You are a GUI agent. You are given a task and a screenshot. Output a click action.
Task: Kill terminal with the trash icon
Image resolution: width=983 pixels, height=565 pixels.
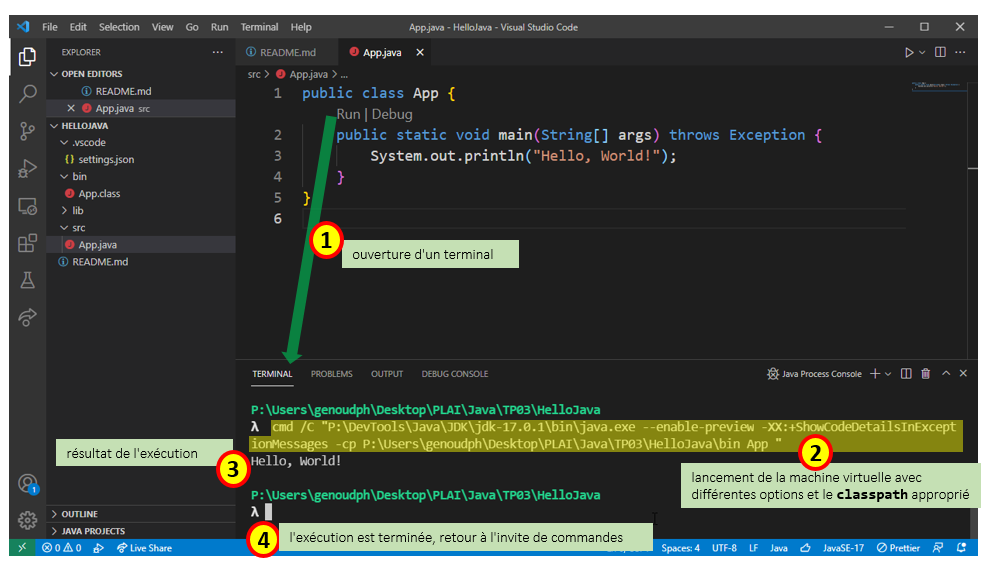925,374
